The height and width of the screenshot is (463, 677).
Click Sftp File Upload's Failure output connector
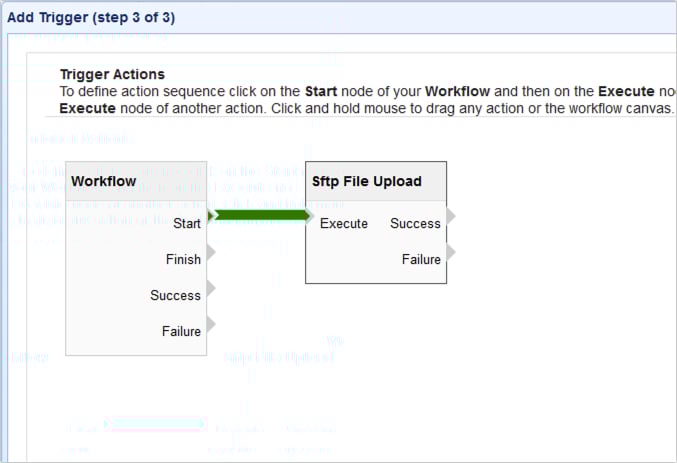pos(451,252)
